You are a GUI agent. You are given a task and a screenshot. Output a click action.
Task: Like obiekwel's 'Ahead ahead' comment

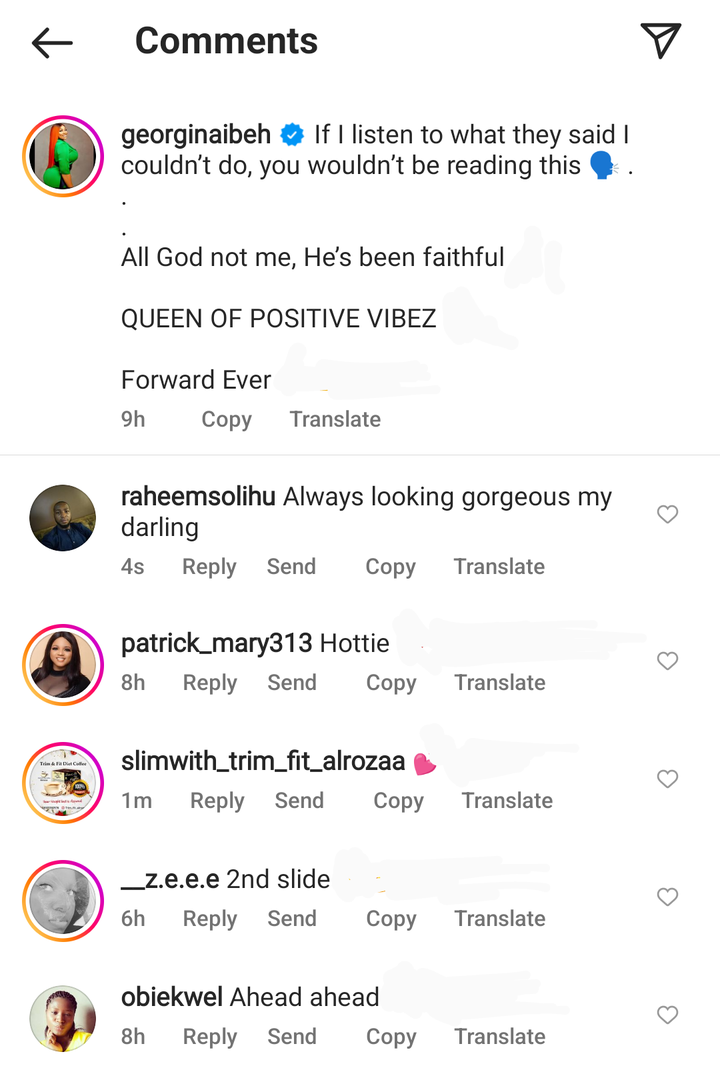[x=667, y=1015]
